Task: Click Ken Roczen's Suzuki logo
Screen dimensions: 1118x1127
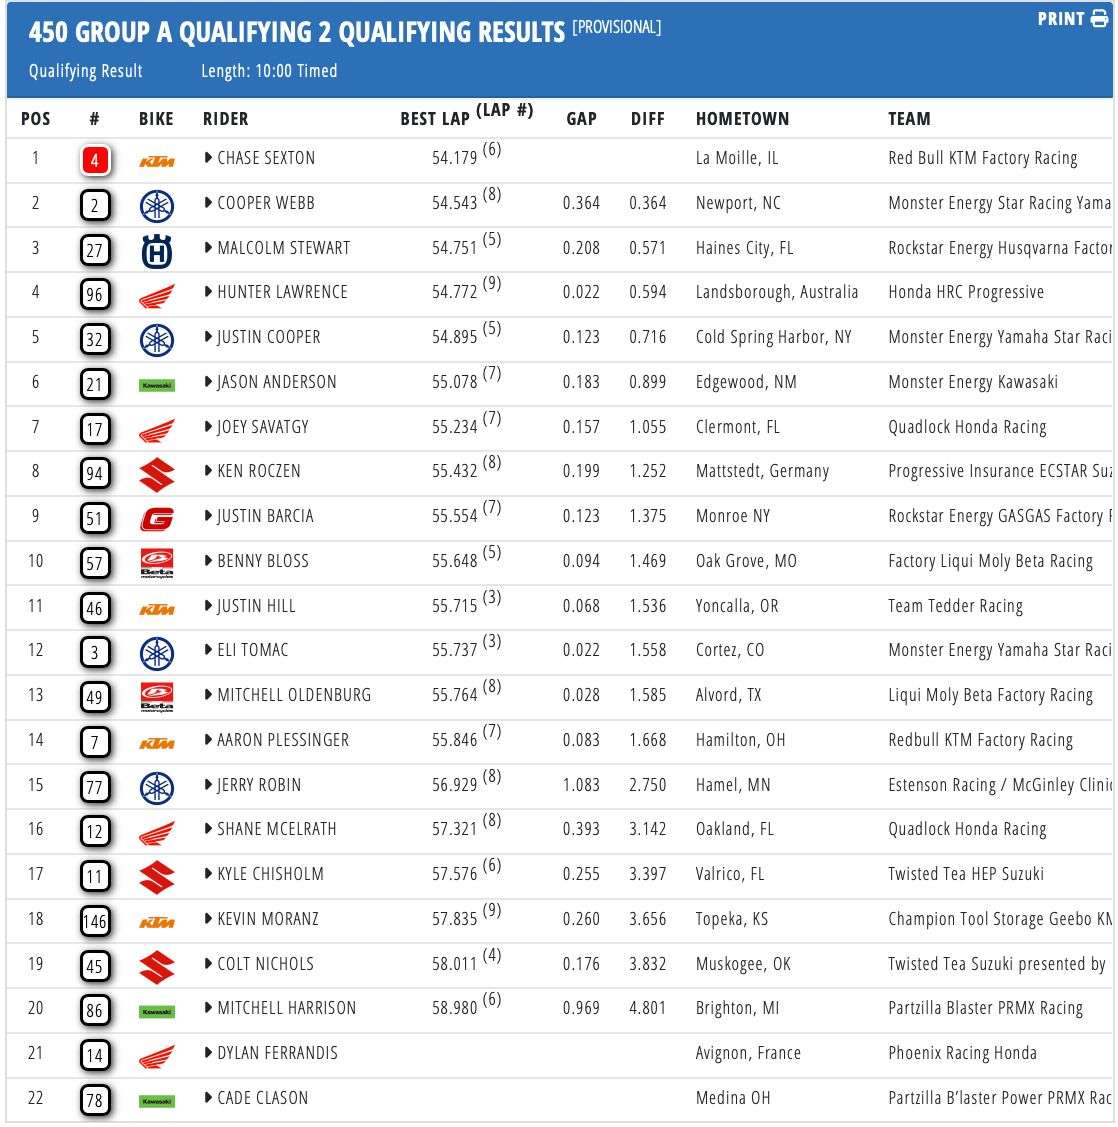Action: pyautogui.click(x=156, y=474)
